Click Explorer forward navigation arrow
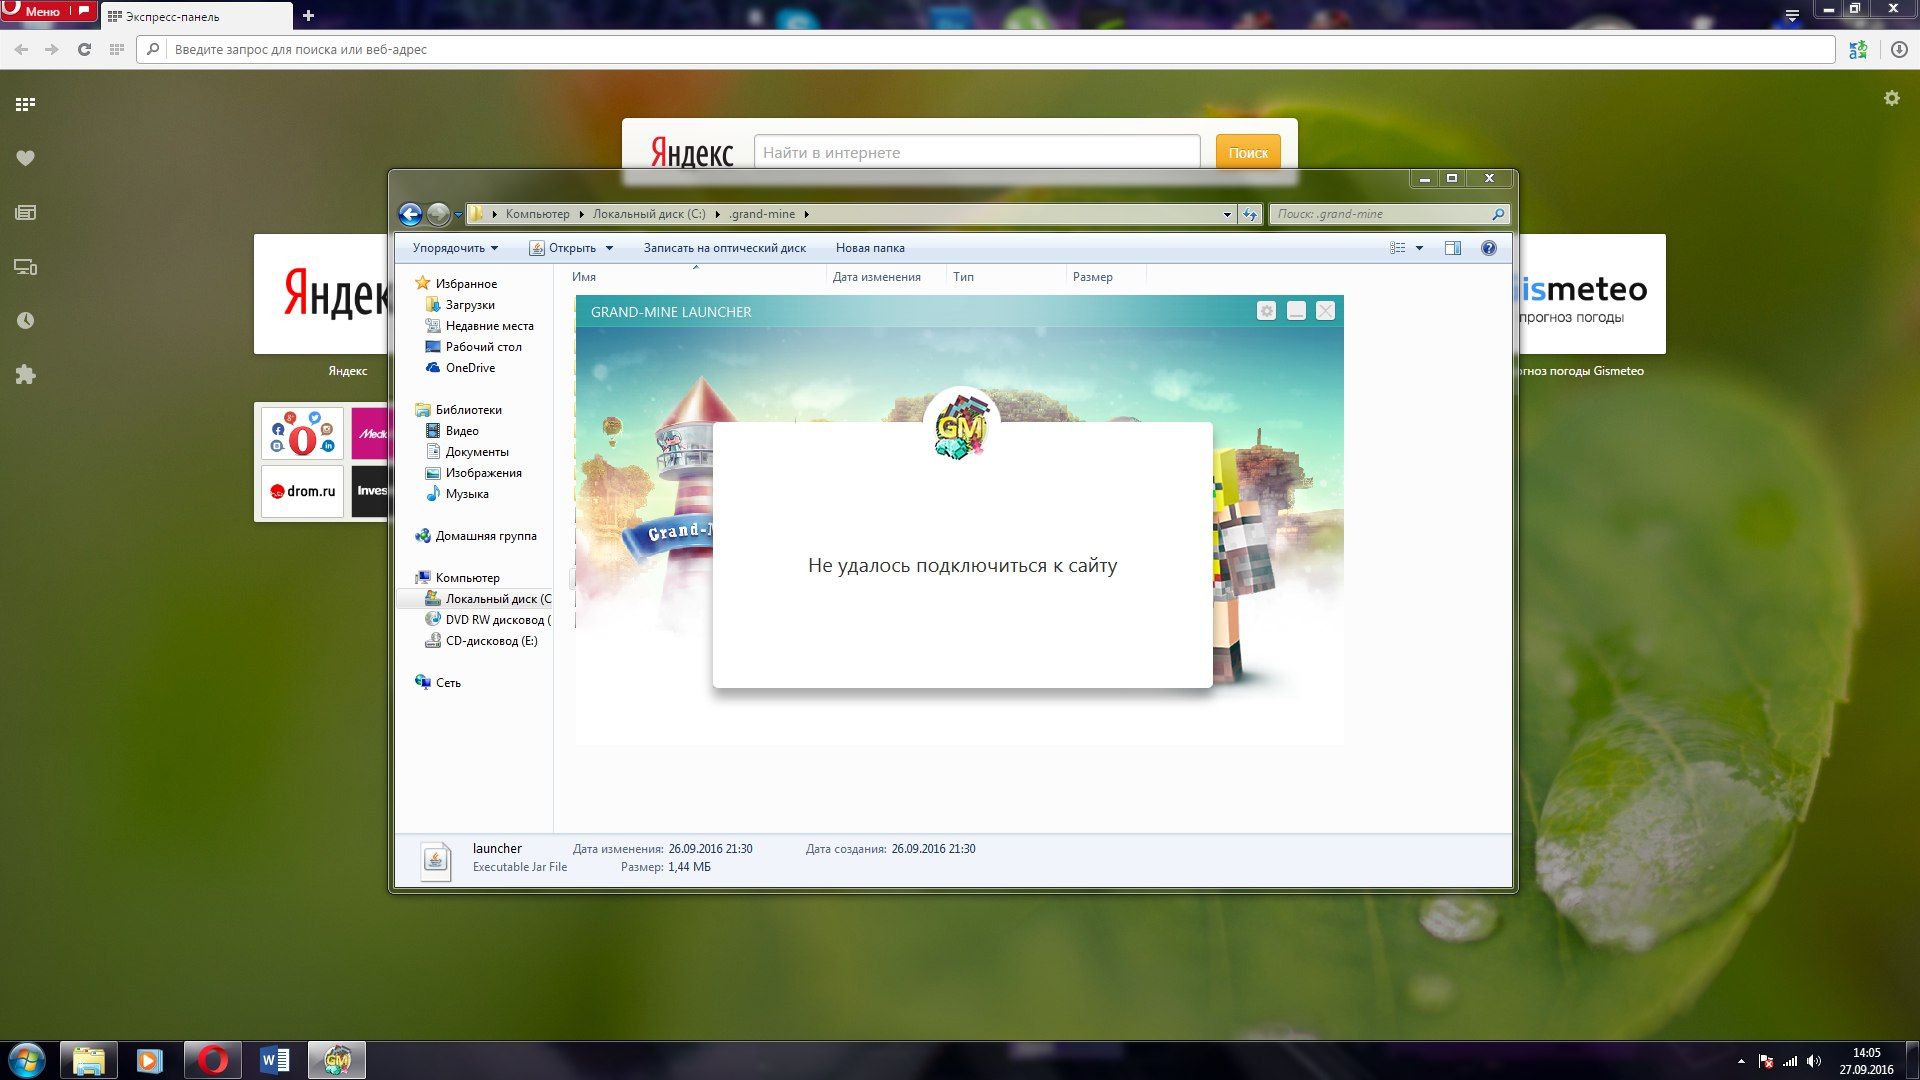Image resolution: width=1920 pixels, height=1080 pixels. pyautogui.click(x=438, y=214)
